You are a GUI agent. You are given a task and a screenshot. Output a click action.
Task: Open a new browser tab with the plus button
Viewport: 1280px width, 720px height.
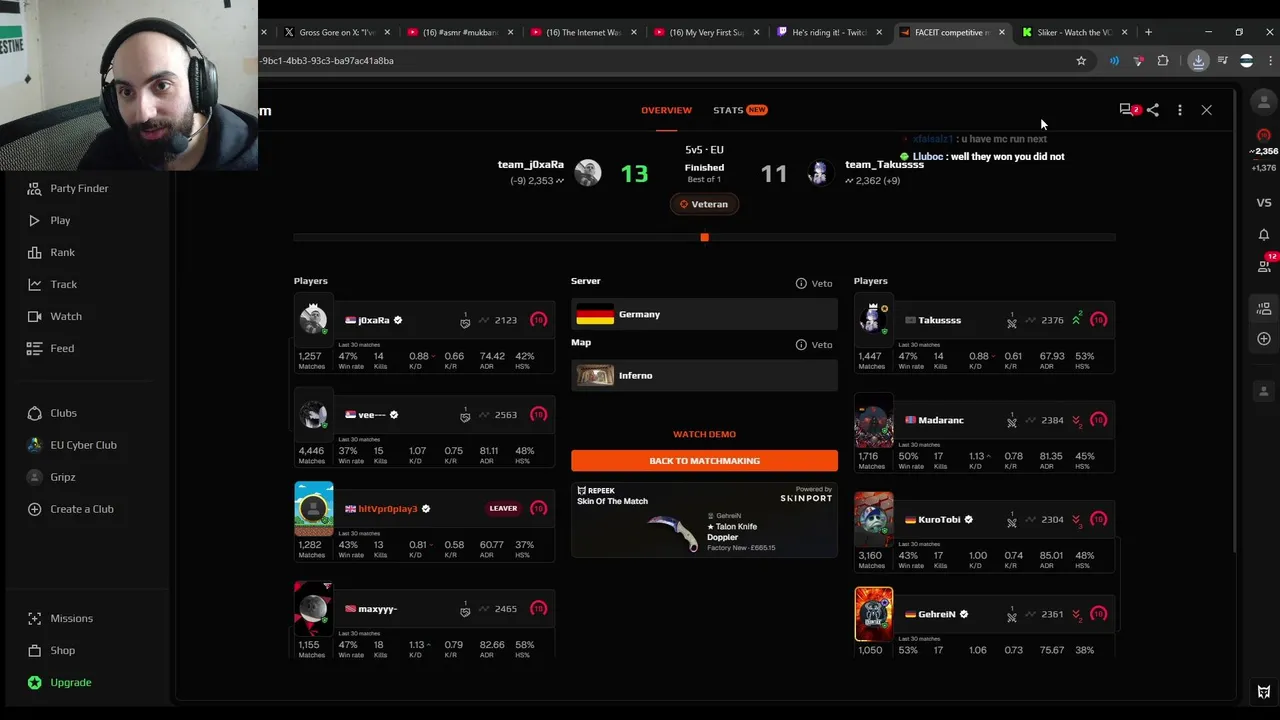point(1148,32)
